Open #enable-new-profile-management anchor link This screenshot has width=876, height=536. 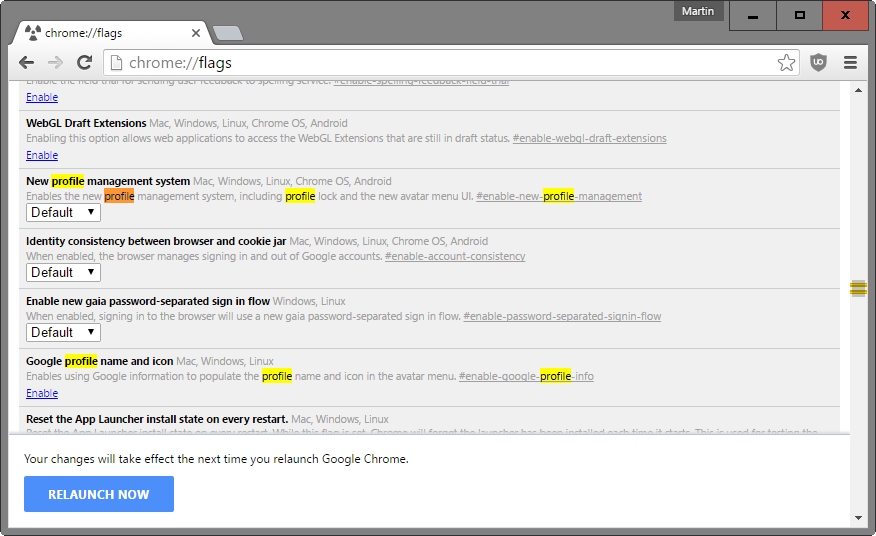coord(559,196)
